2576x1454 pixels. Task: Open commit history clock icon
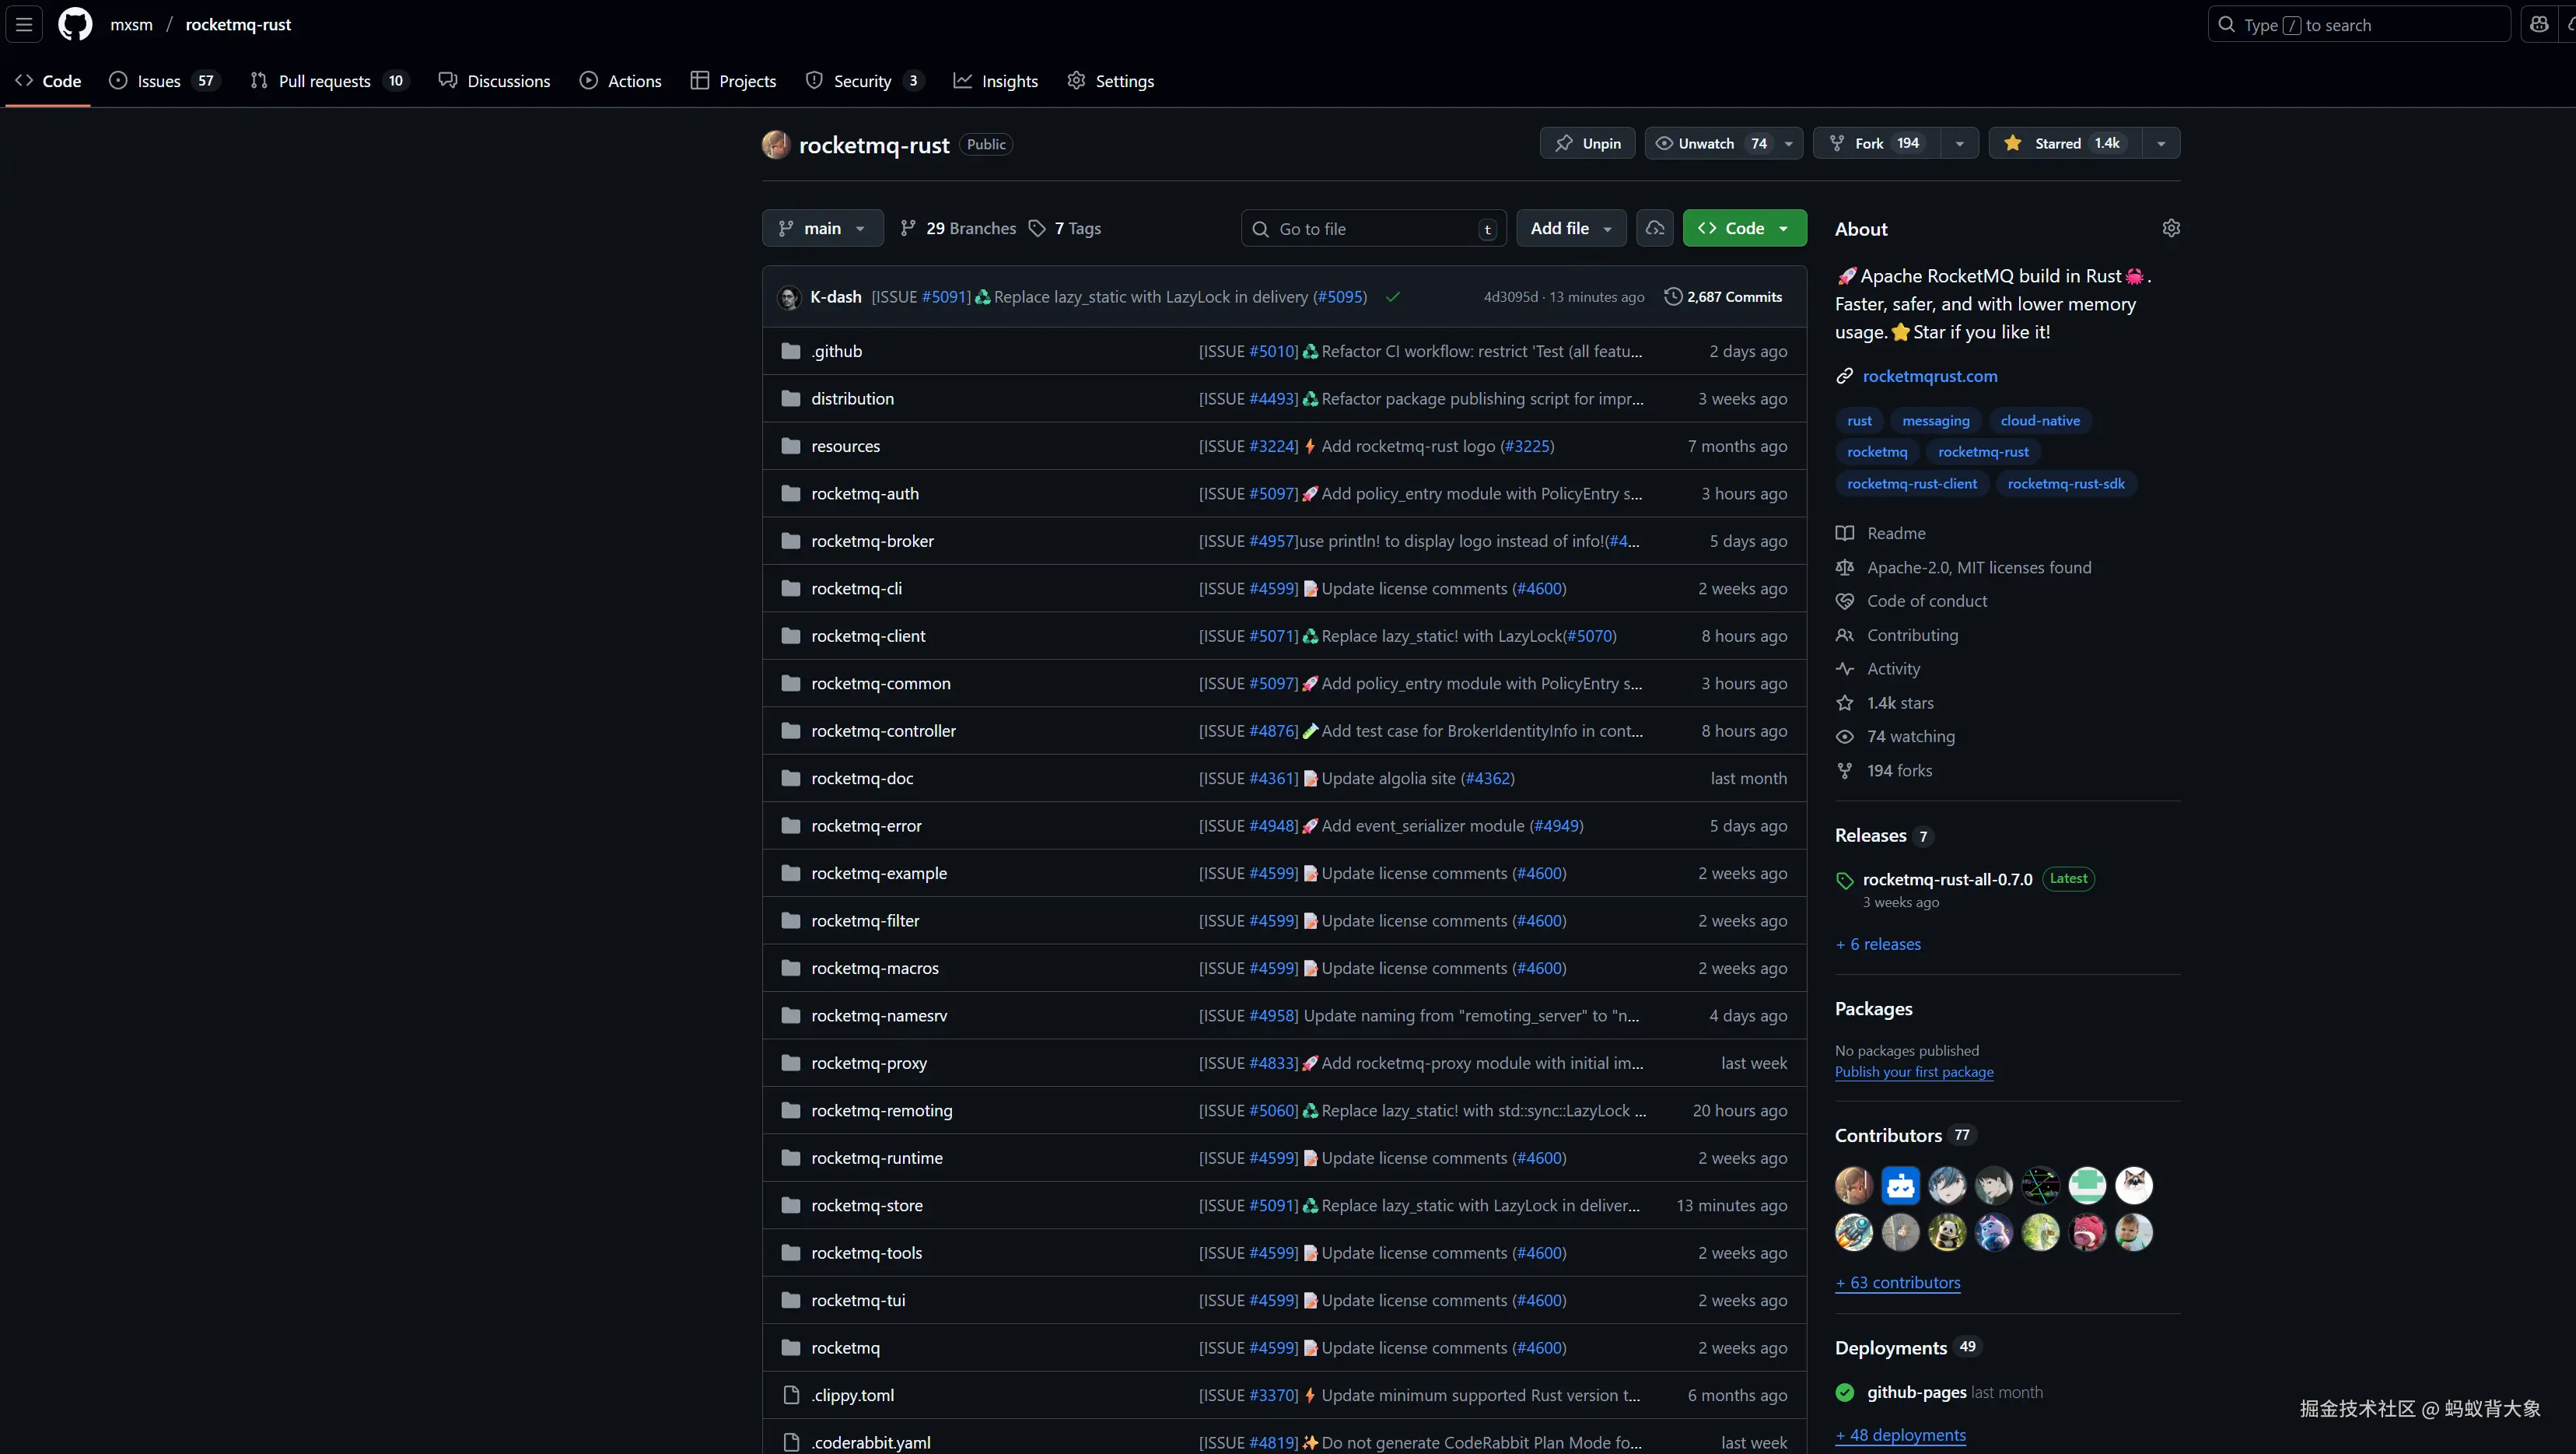[x=1672, y=296]
